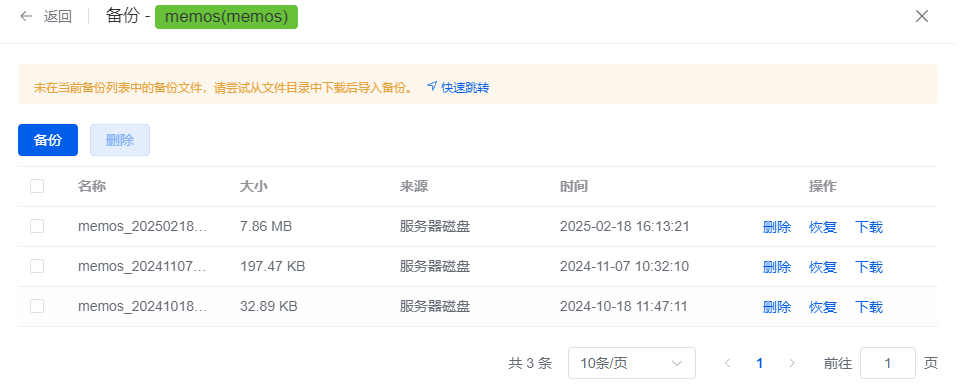Click the 32.89 KB size cell

pos(269,307)
